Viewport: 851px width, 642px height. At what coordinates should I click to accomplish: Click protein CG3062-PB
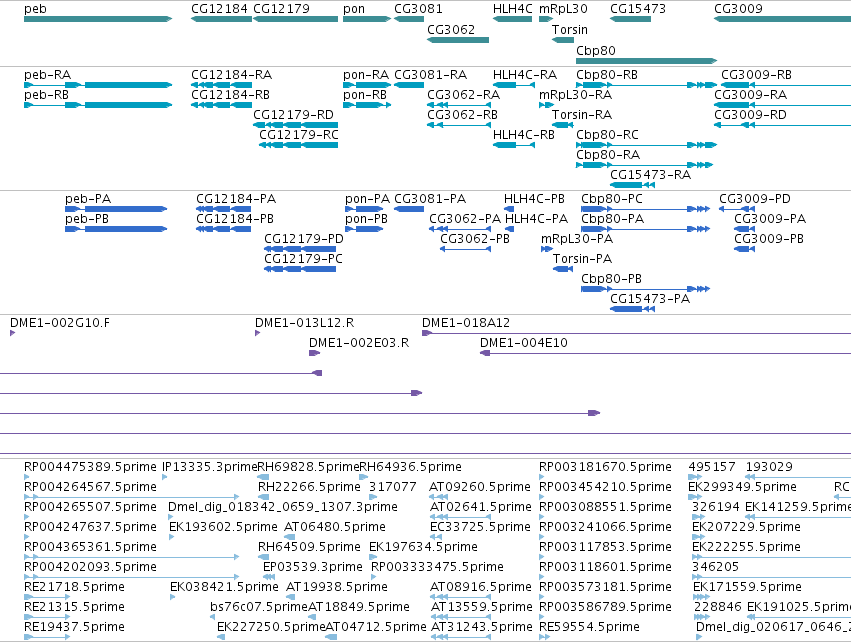point(475,239)
